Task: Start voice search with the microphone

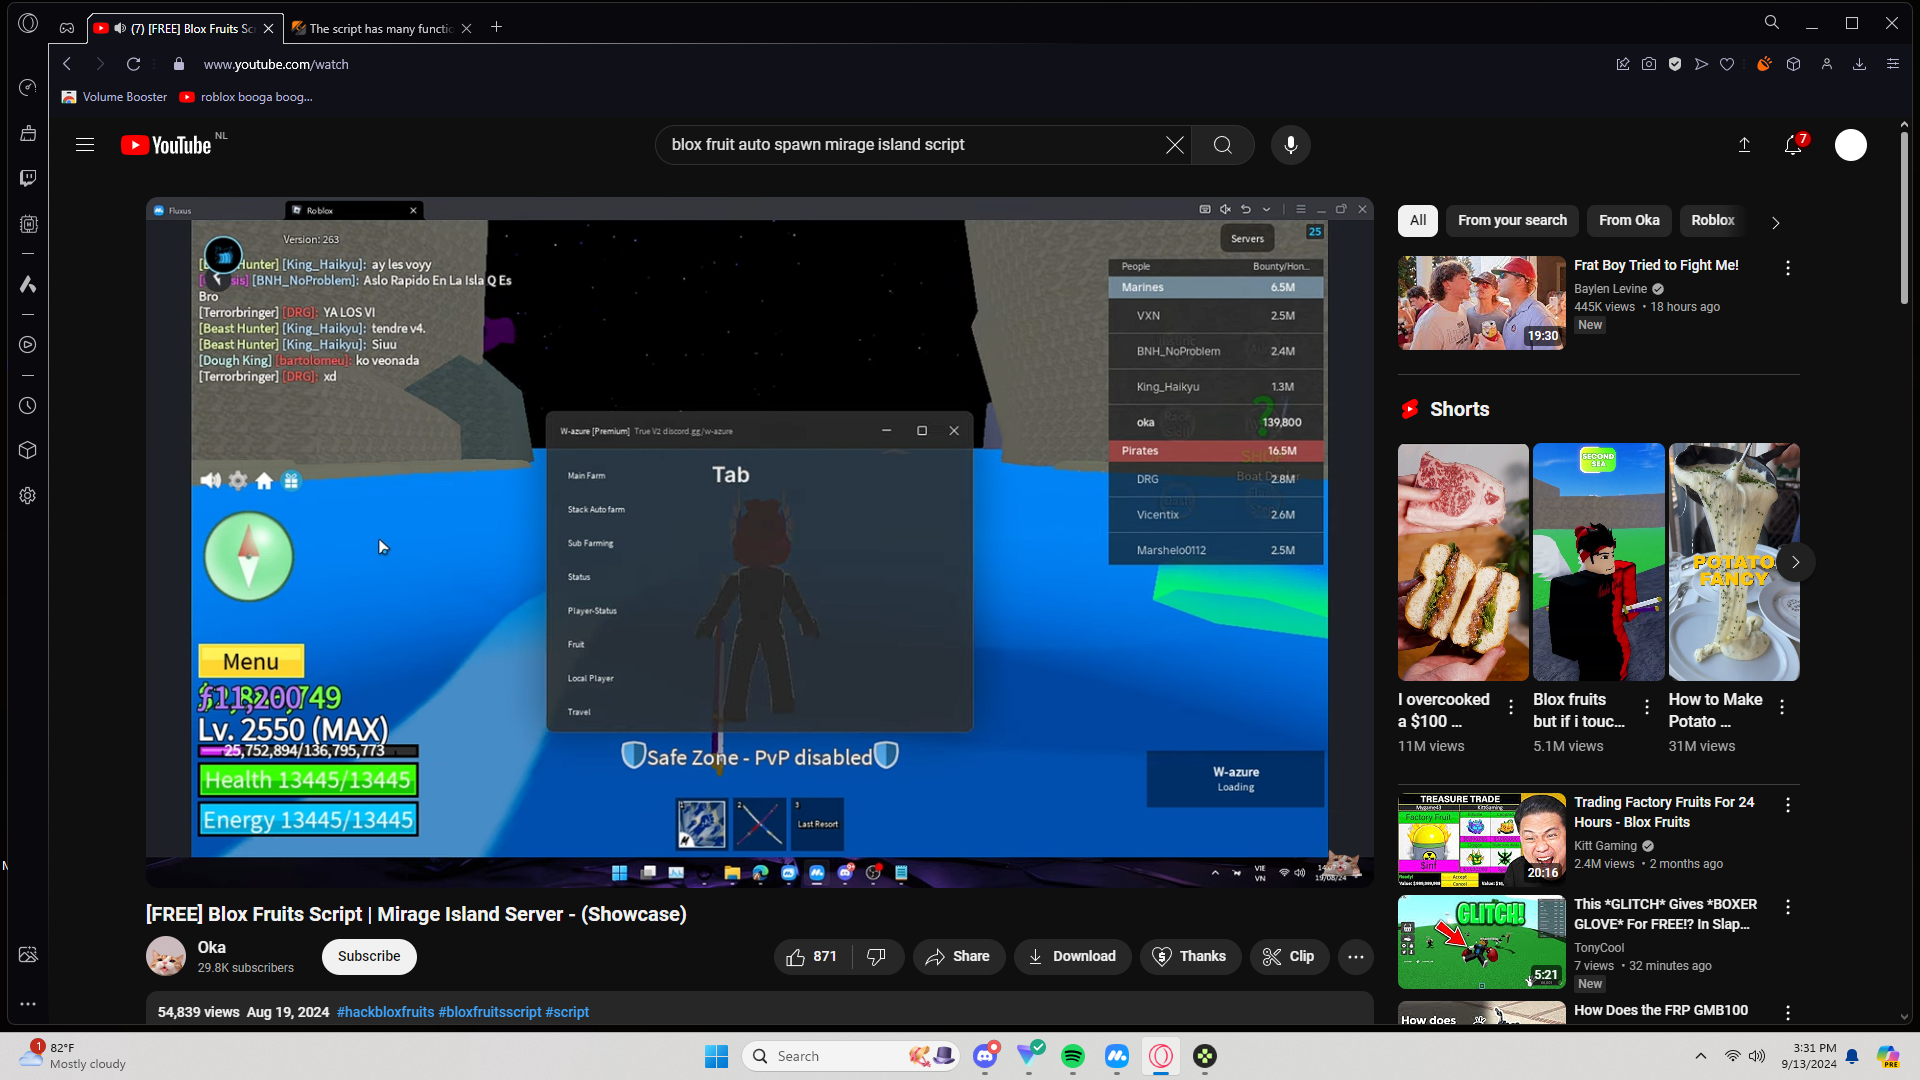Action: [1291, 145]
